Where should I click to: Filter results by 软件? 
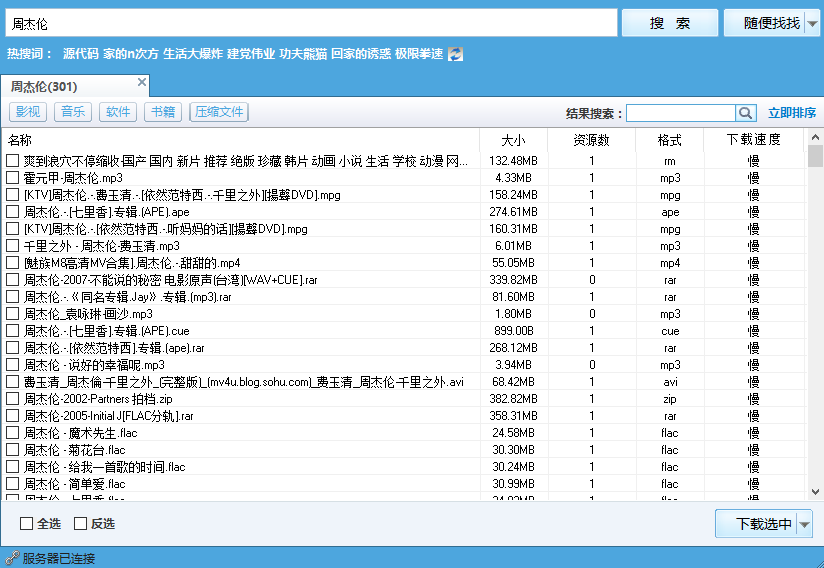(x=118, y=112)
